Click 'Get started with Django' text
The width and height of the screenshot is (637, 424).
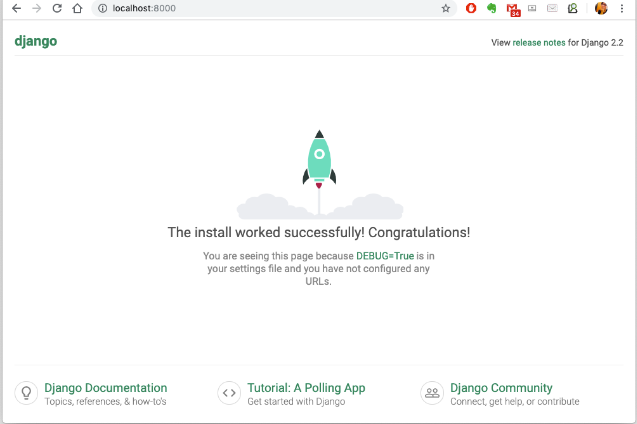[296, 402]
